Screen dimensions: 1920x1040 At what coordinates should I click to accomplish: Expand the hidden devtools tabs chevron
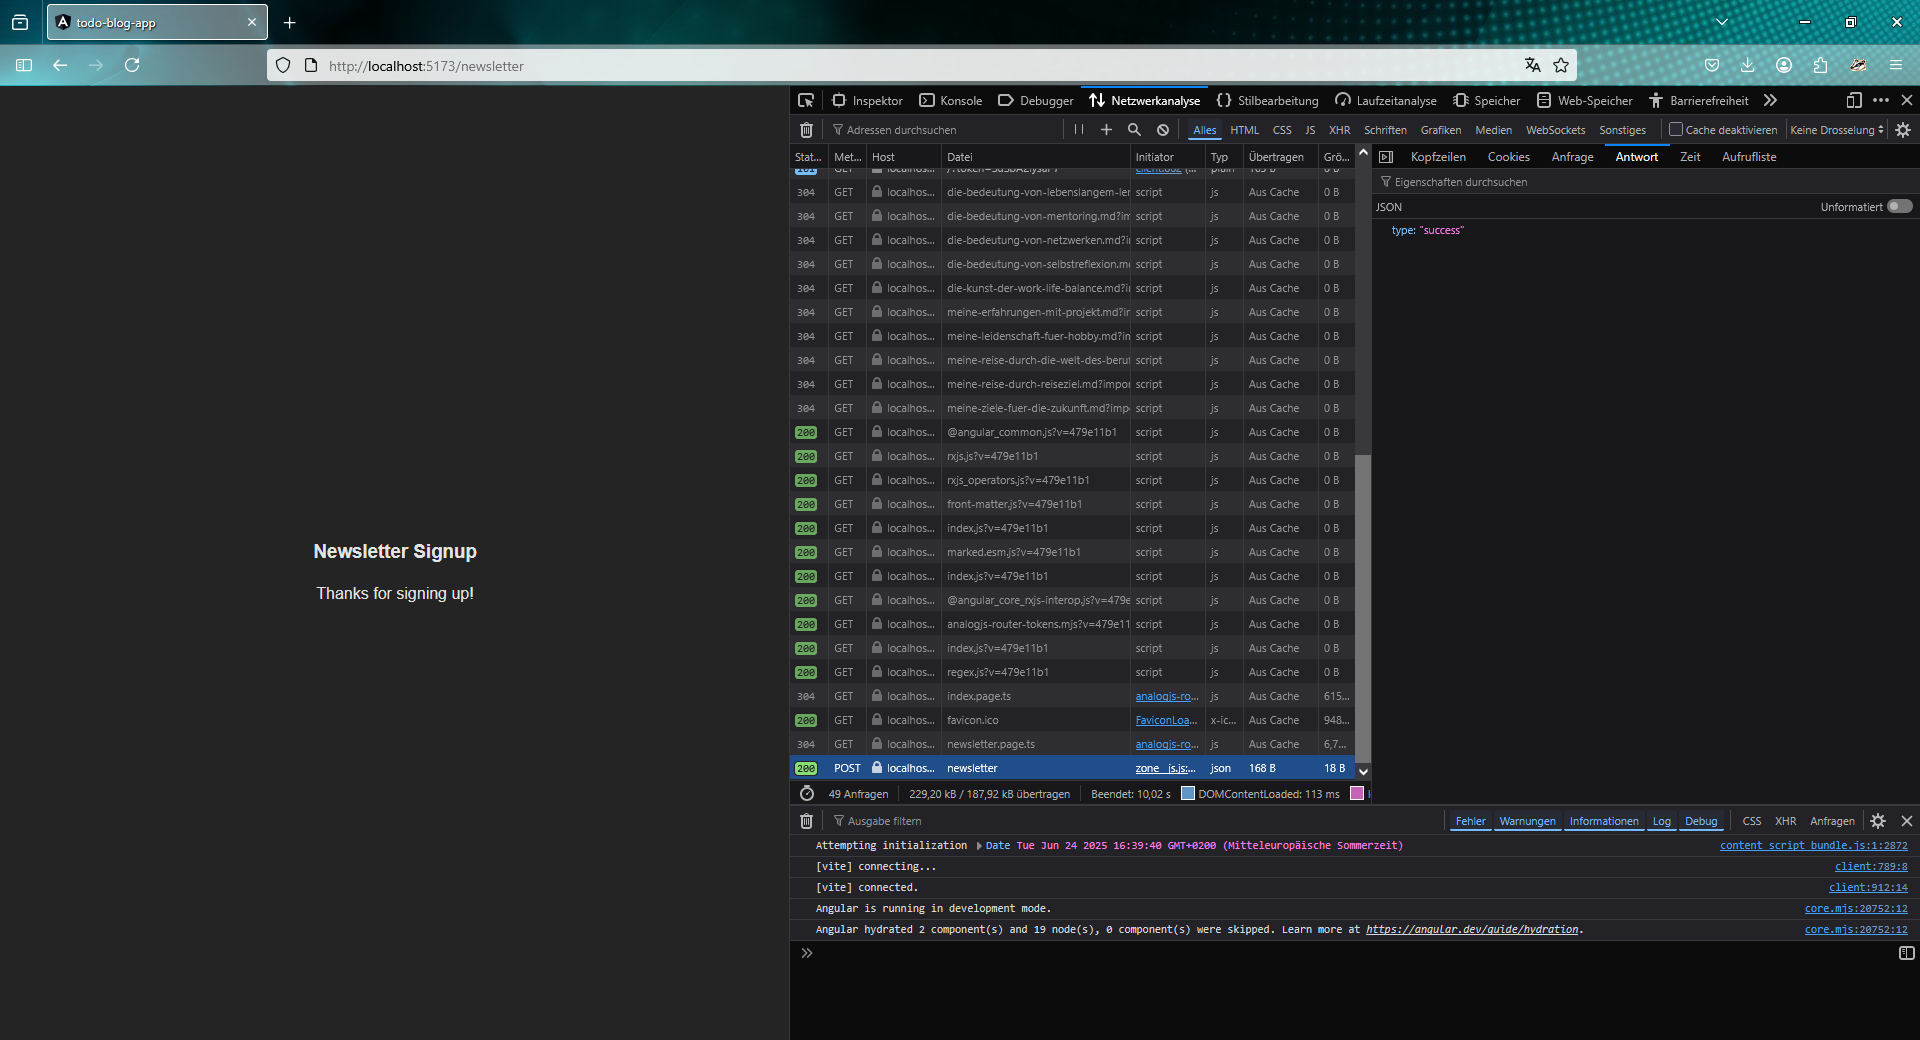[1770, 100]
